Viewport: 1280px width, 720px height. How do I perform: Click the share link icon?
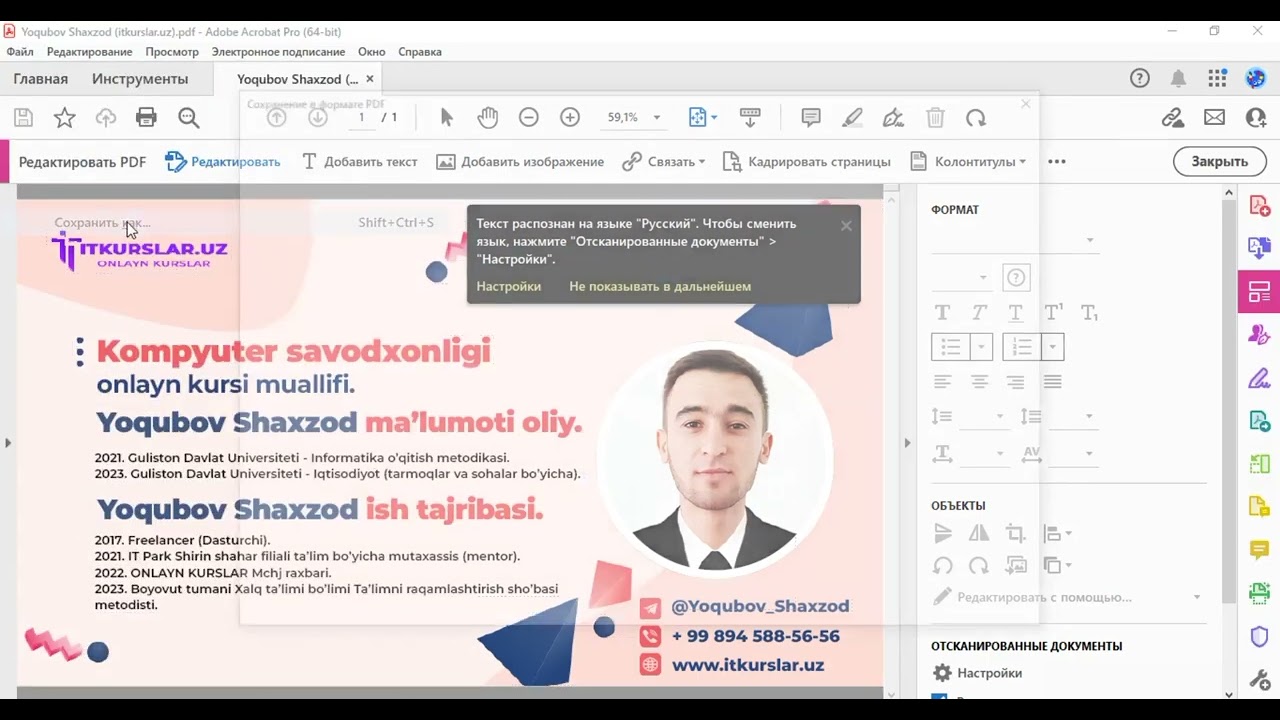coord(1173,118)
